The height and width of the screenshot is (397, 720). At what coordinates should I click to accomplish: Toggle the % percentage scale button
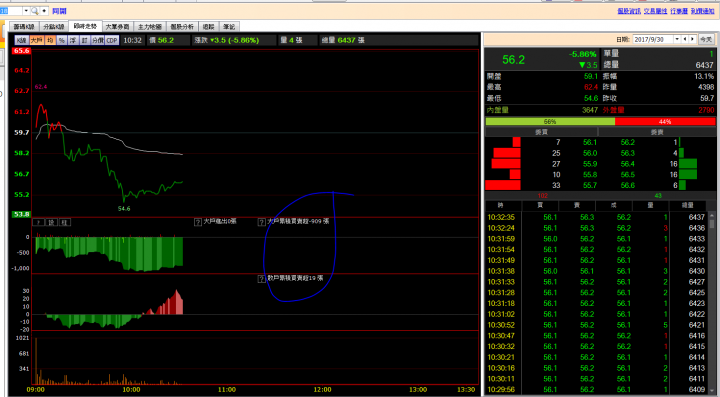click(x=62, y=40)
